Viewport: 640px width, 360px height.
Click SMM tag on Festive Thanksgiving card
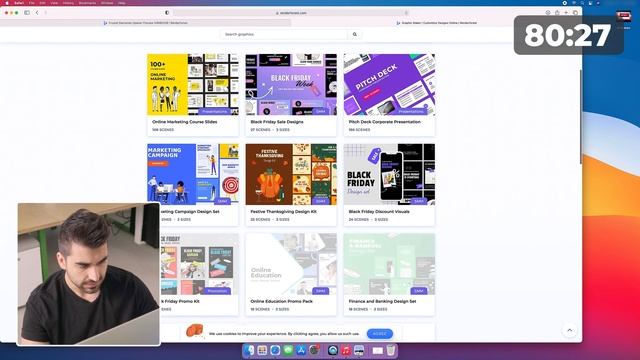(x=320, y=201)
